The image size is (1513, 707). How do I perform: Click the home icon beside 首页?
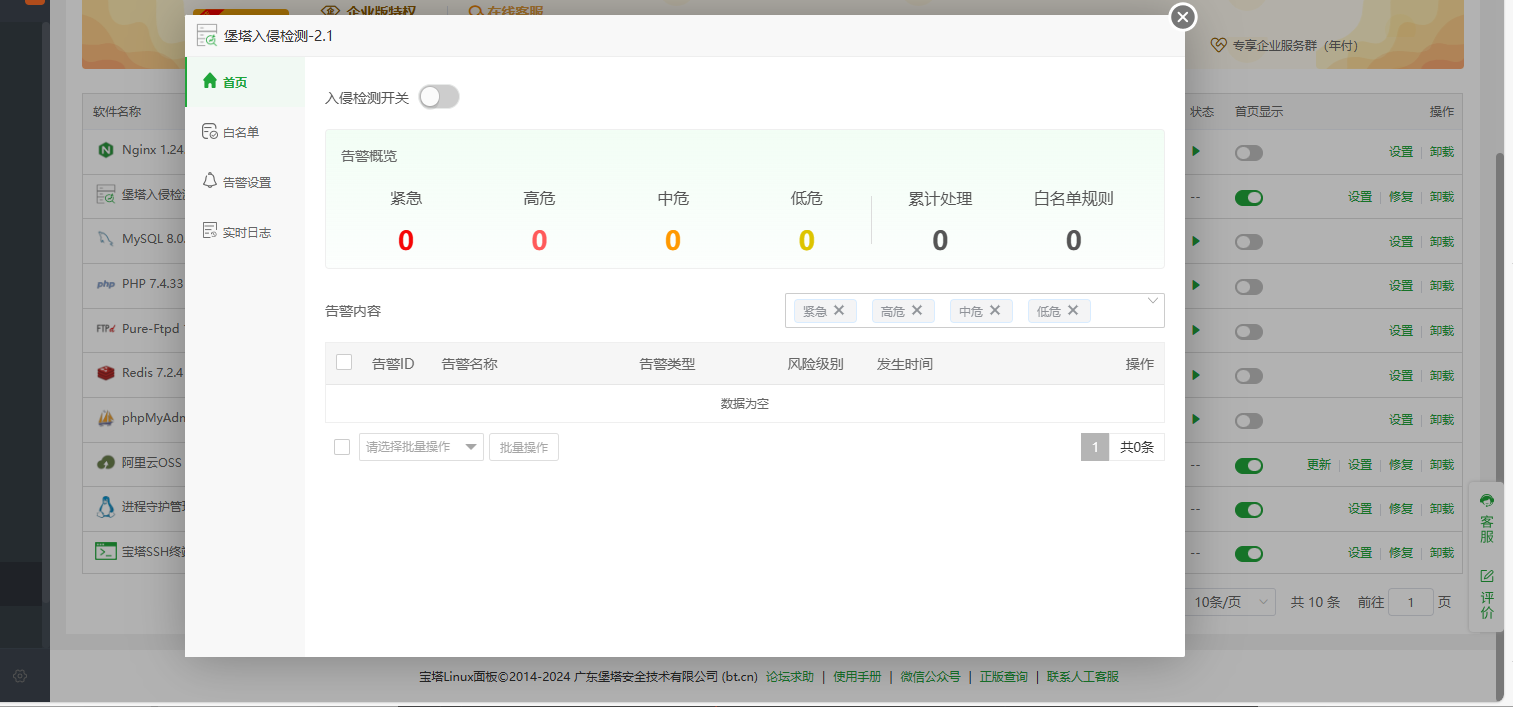(x=210, y=81)
